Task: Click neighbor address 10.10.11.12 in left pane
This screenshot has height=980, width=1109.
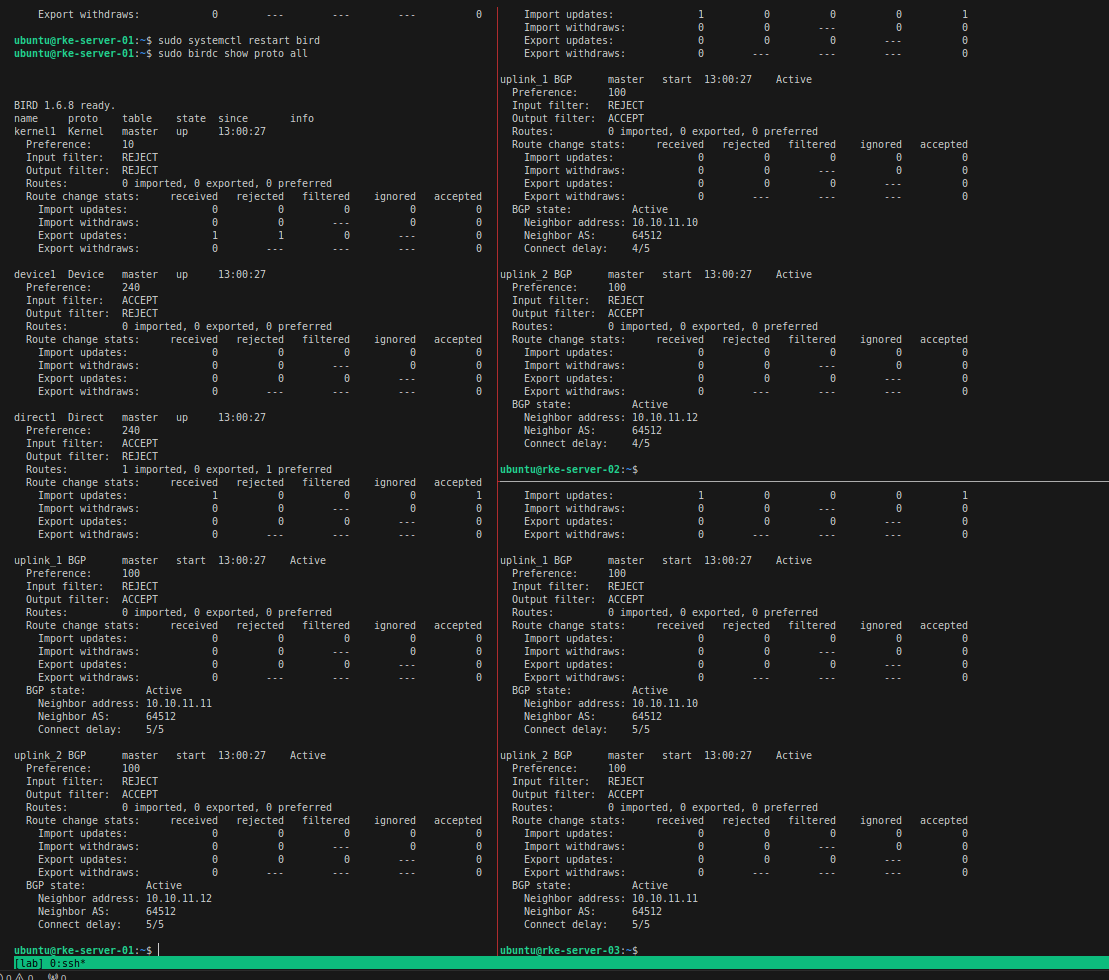Action: (x=178, y=898)
